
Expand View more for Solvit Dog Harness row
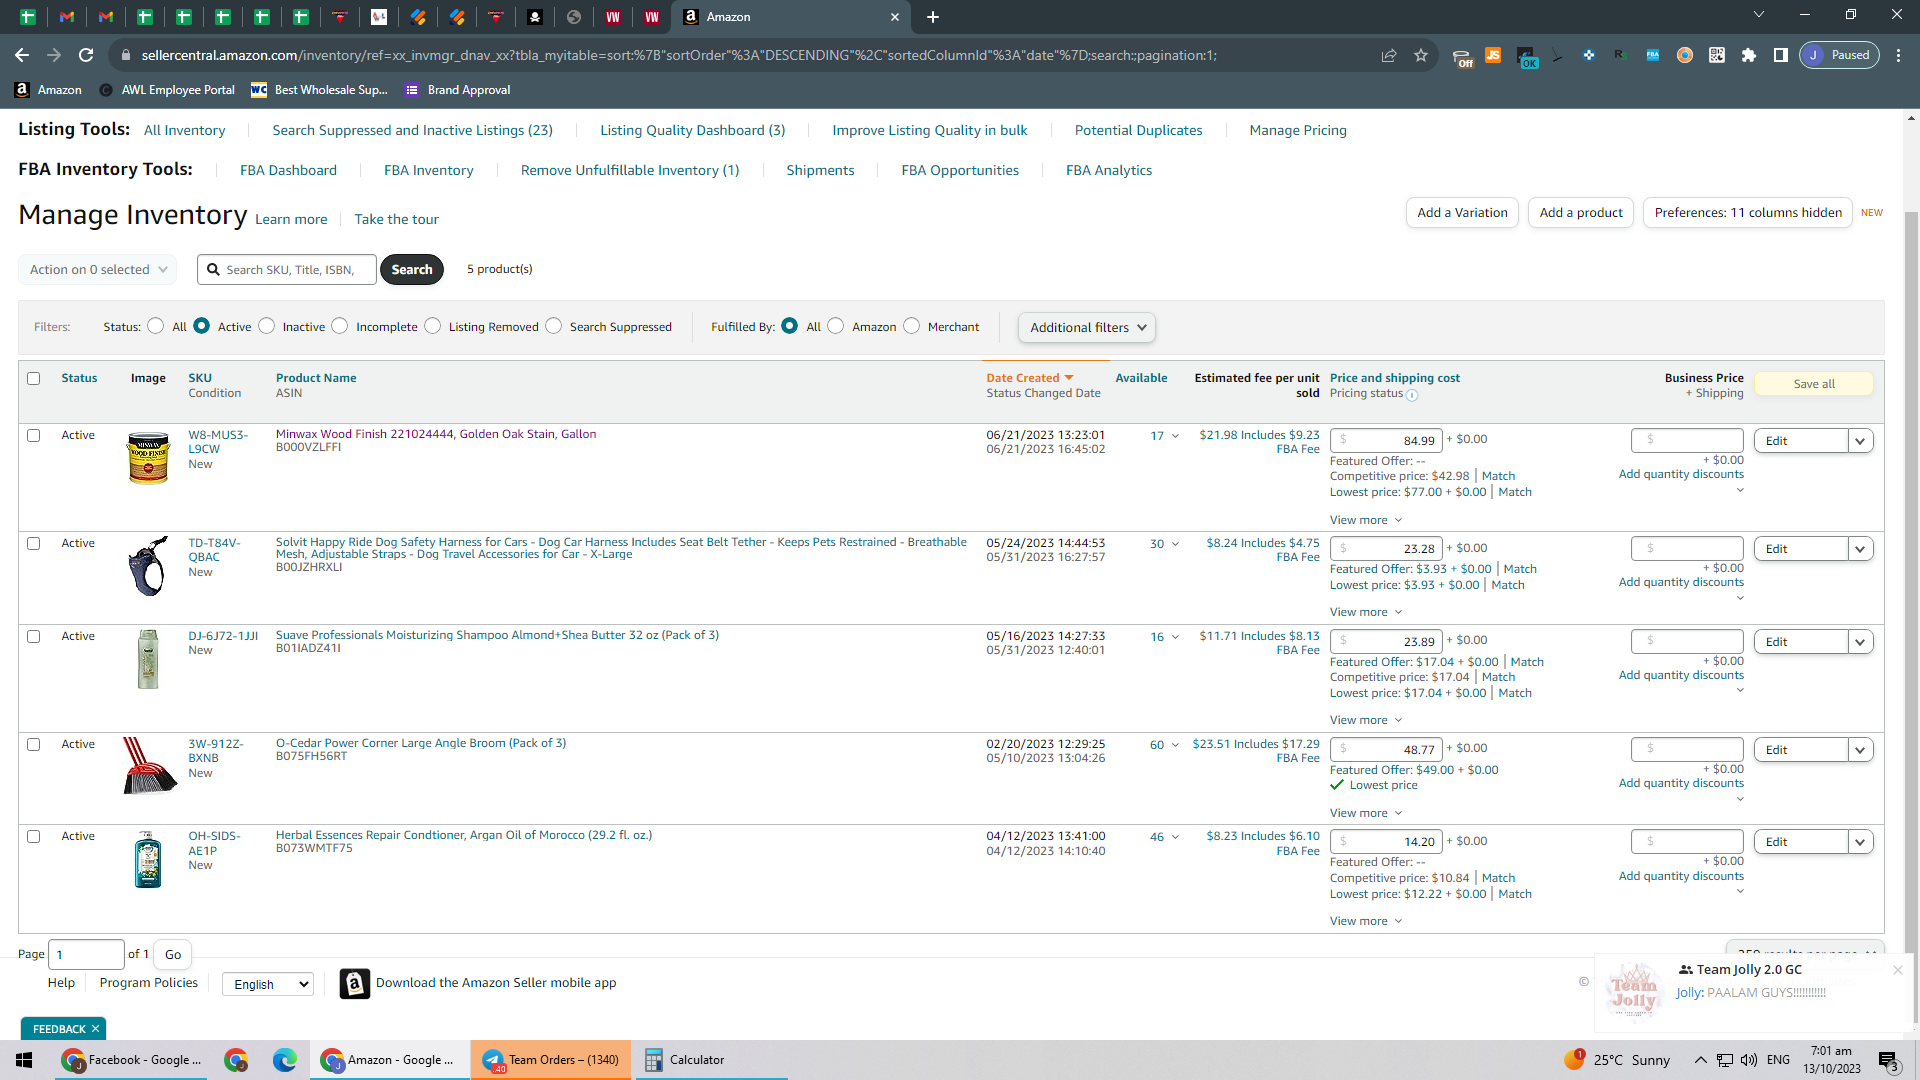[1366, 613]
